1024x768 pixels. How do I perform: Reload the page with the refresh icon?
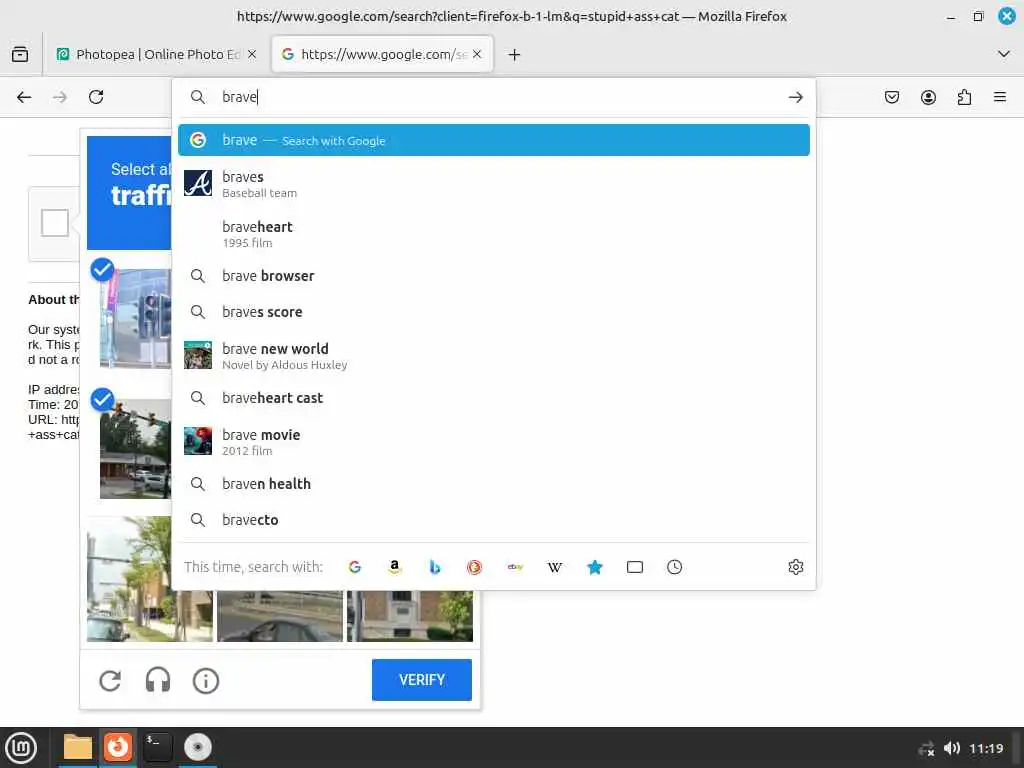[x=96, y=97]
